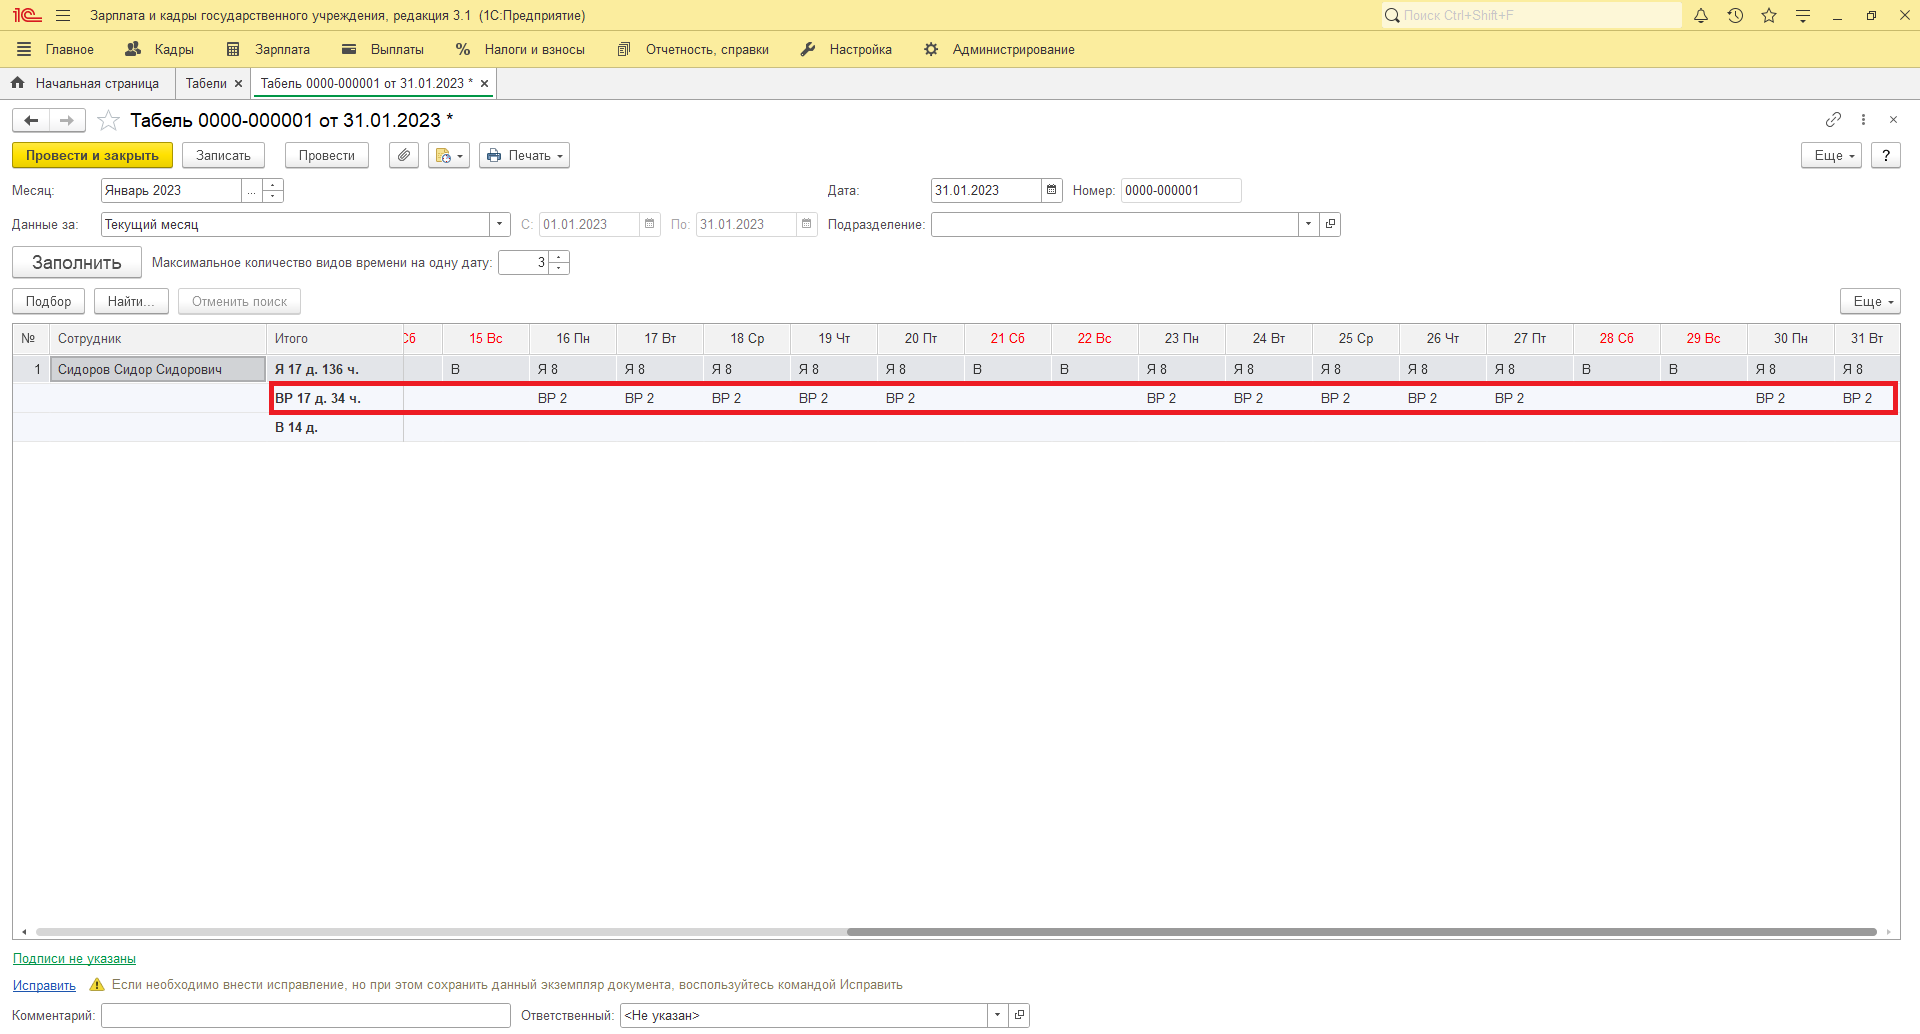This screenshot has width=1920, height=1034.
Task: Close the Табель 0000-000001 tab
Action: (484, 84)
